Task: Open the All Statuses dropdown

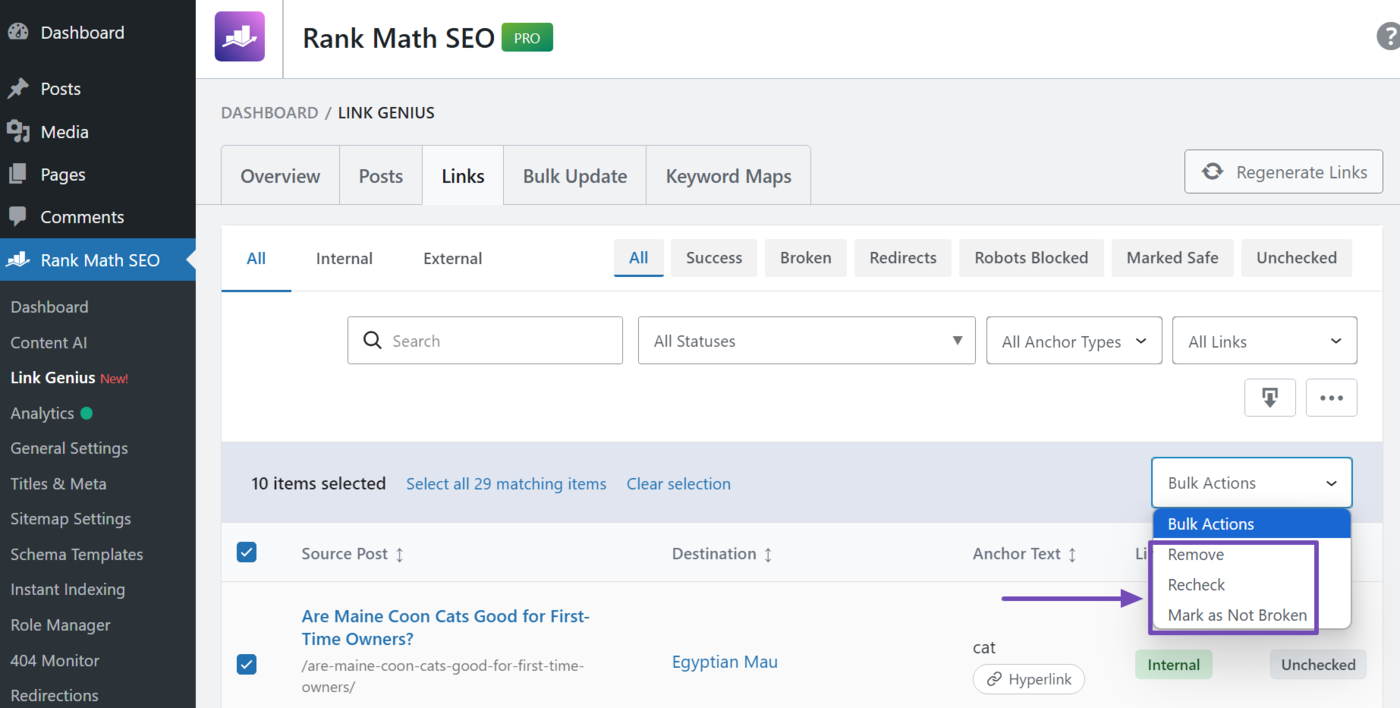Action: tap(807, 341)
